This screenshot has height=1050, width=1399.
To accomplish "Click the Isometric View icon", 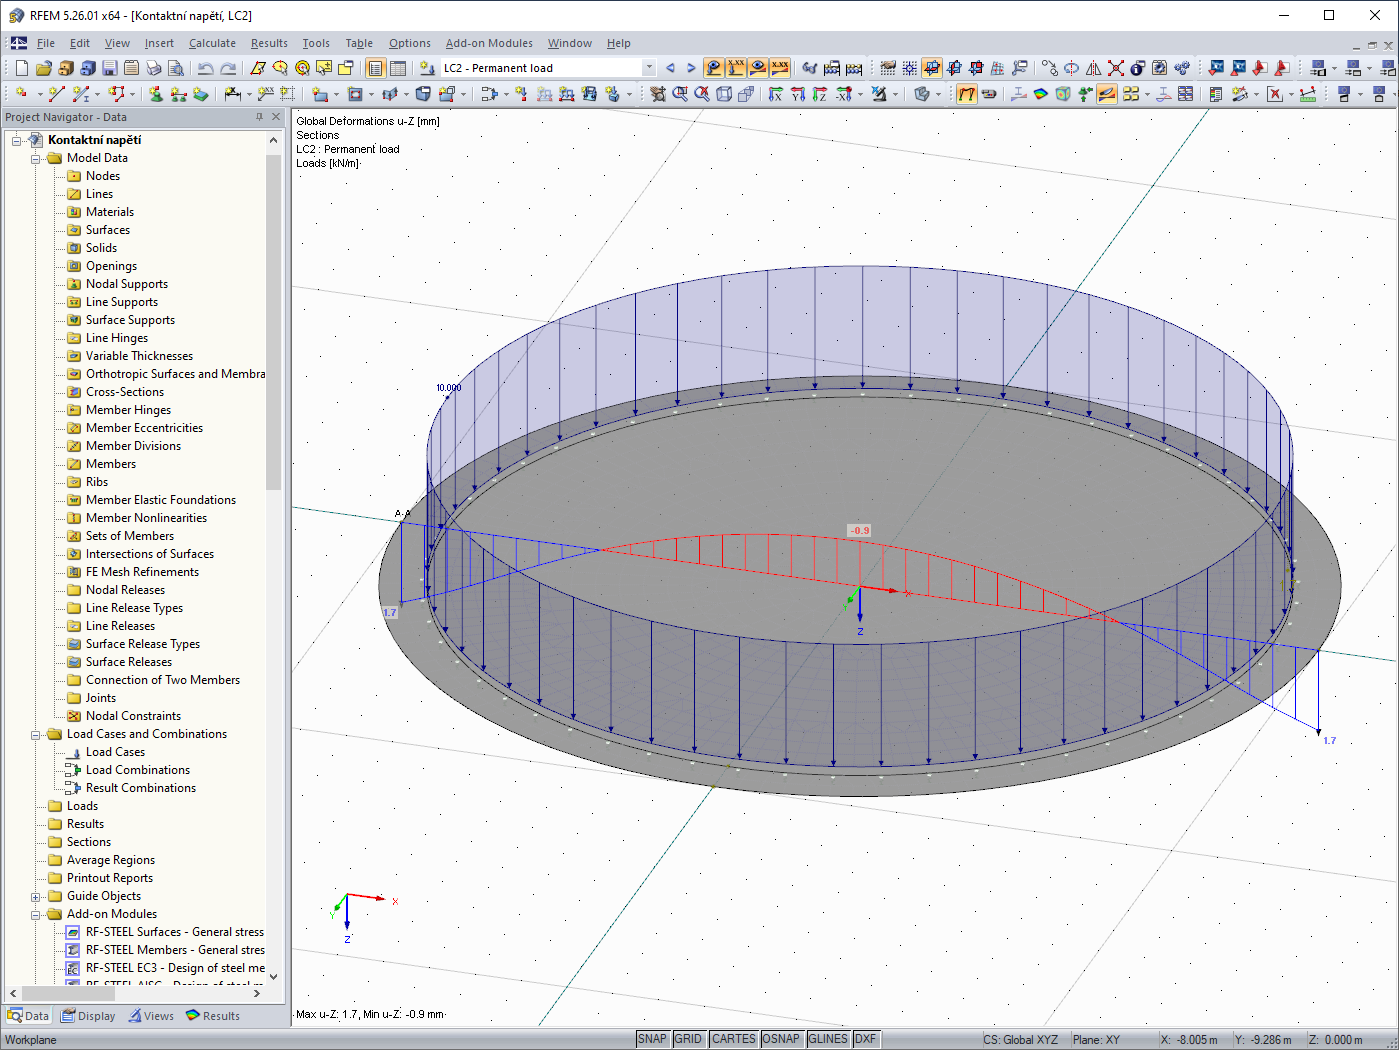I will point(723,93).
